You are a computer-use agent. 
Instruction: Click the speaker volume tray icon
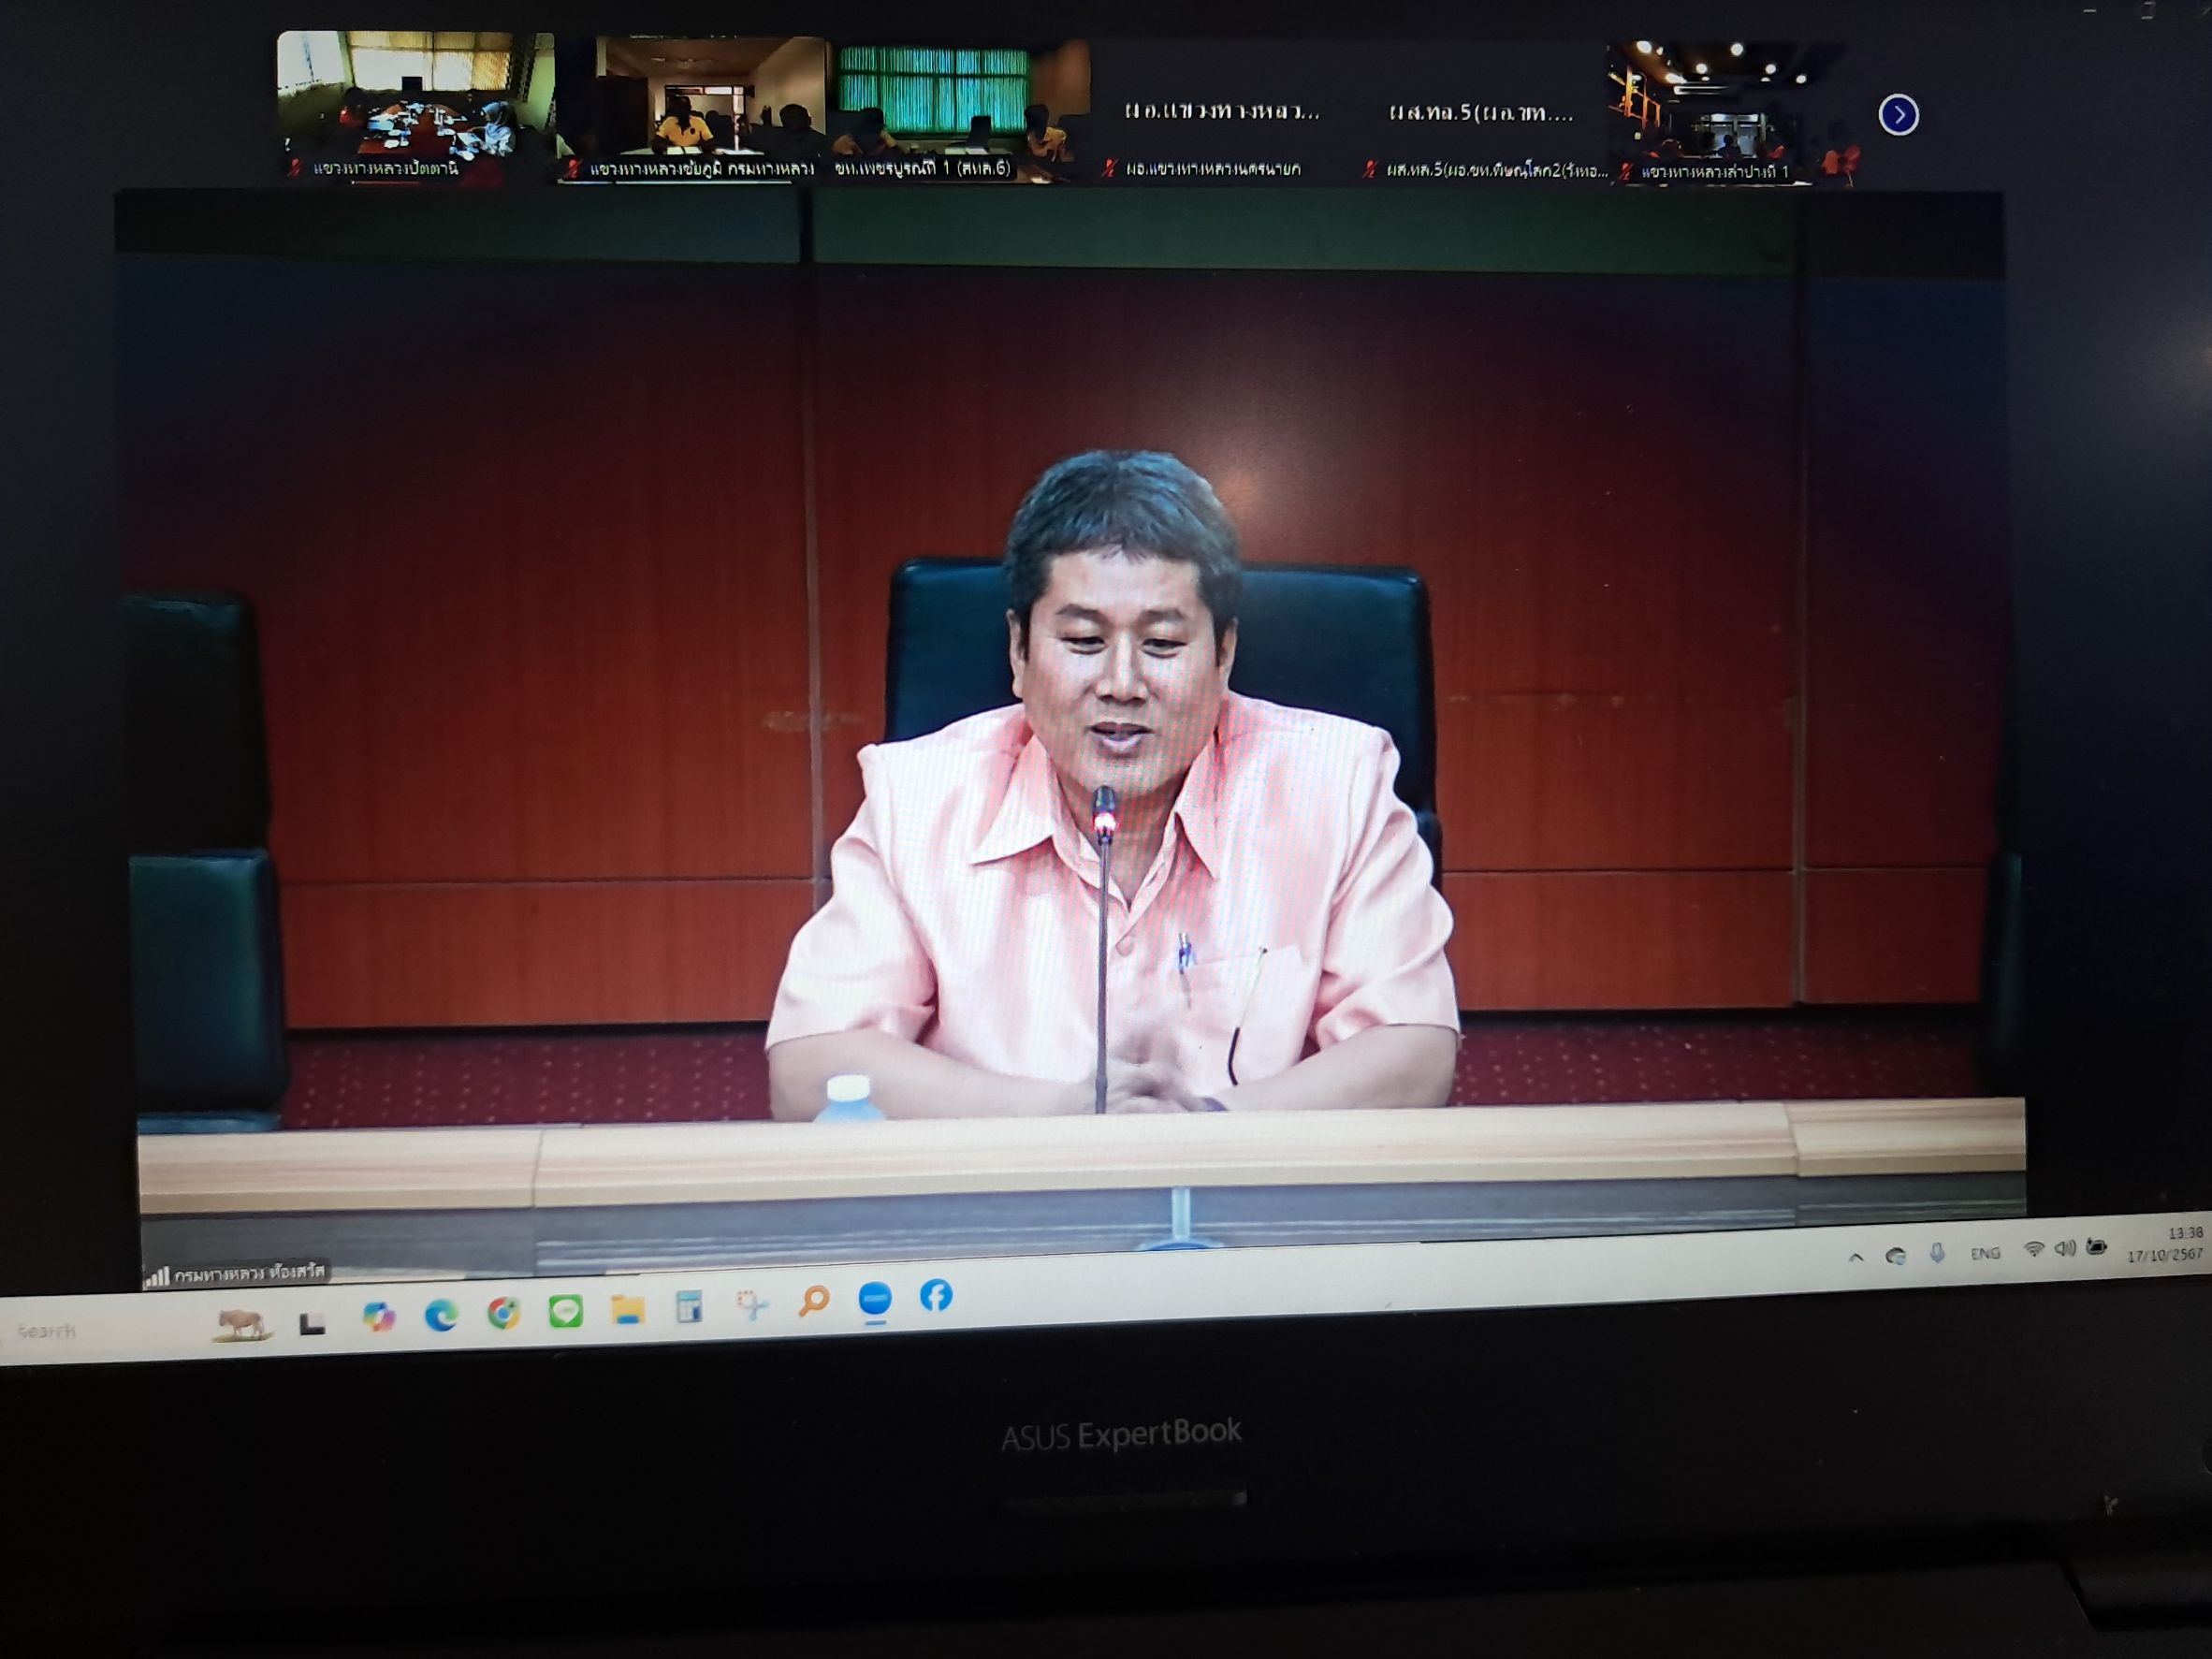[2064, 1249]
